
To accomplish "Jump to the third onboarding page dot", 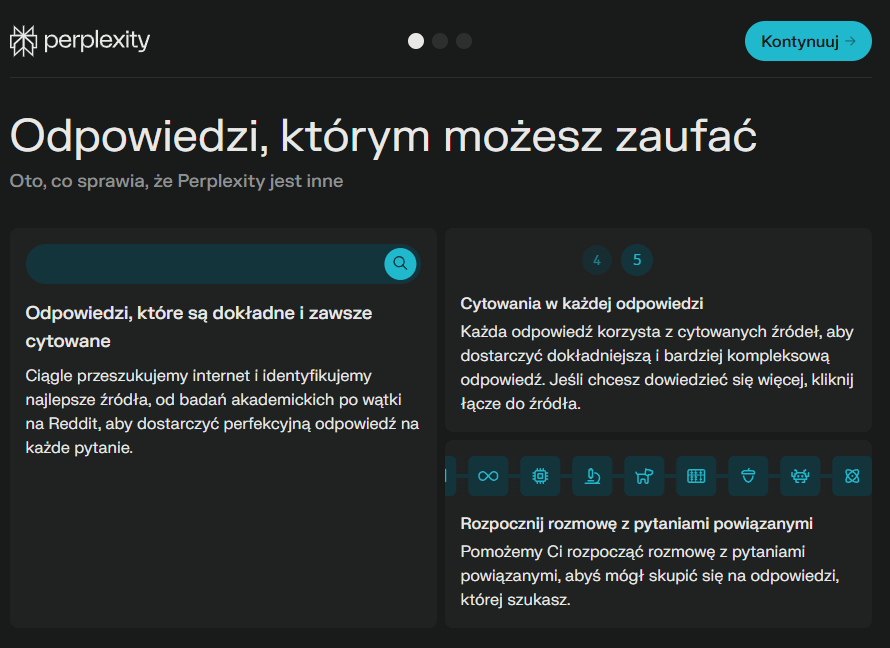I will [x=464, y=41].
